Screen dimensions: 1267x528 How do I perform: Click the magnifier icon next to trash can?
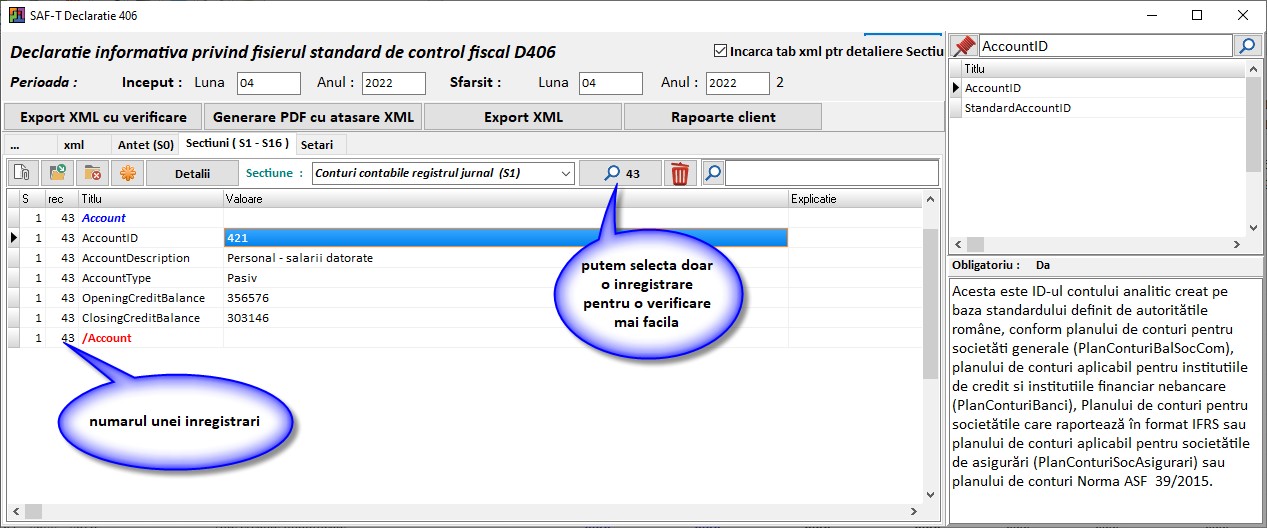(x=712, y=173)
